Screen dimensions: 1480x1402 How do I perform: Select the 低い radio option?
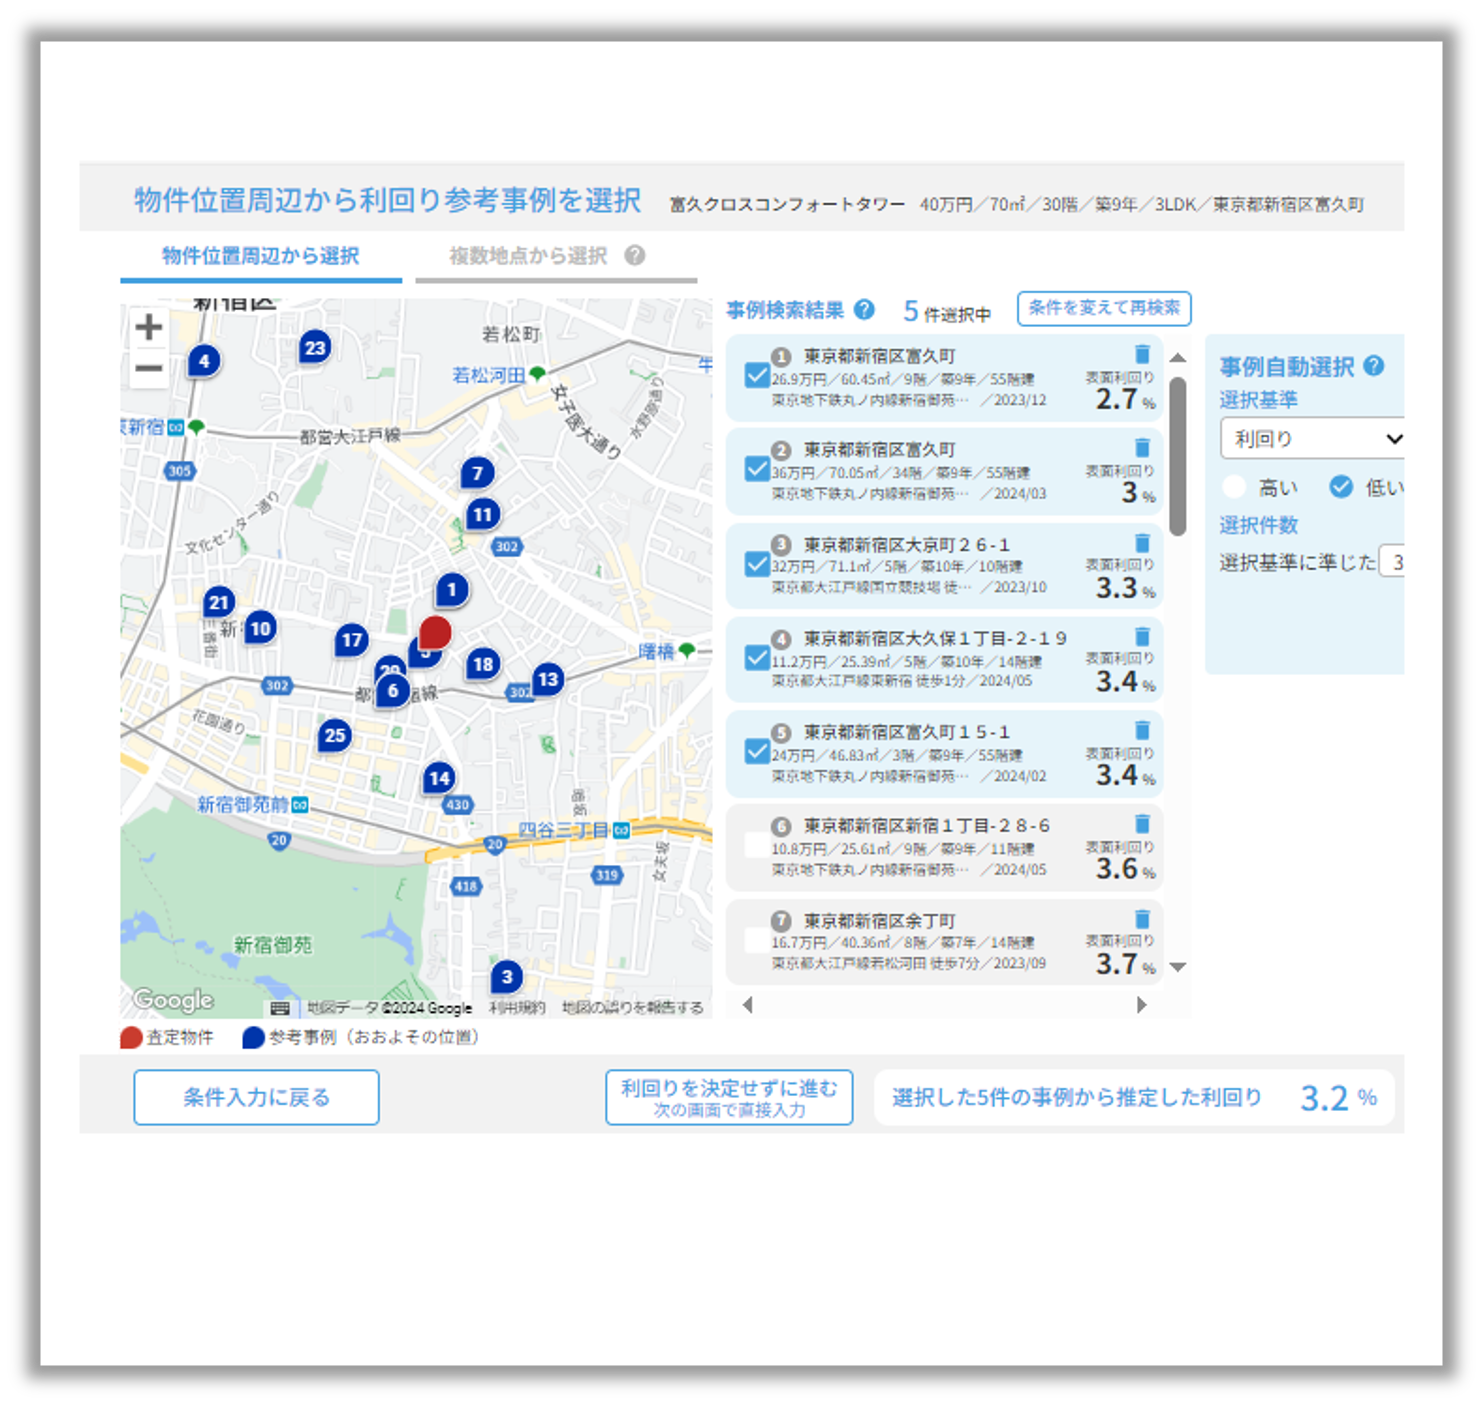pos(1341,487)
